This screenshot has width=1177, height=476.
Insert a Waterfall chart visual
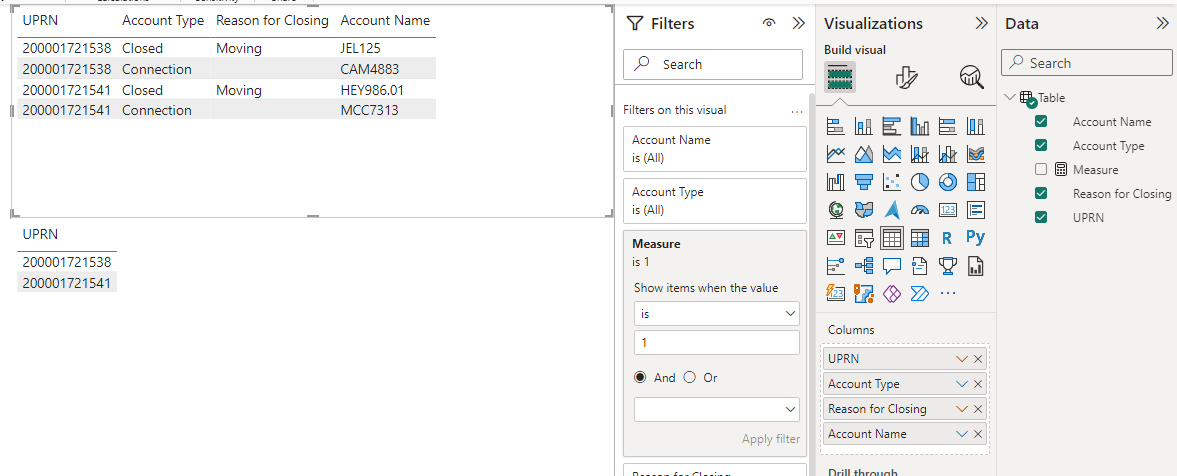click(835, 182)
